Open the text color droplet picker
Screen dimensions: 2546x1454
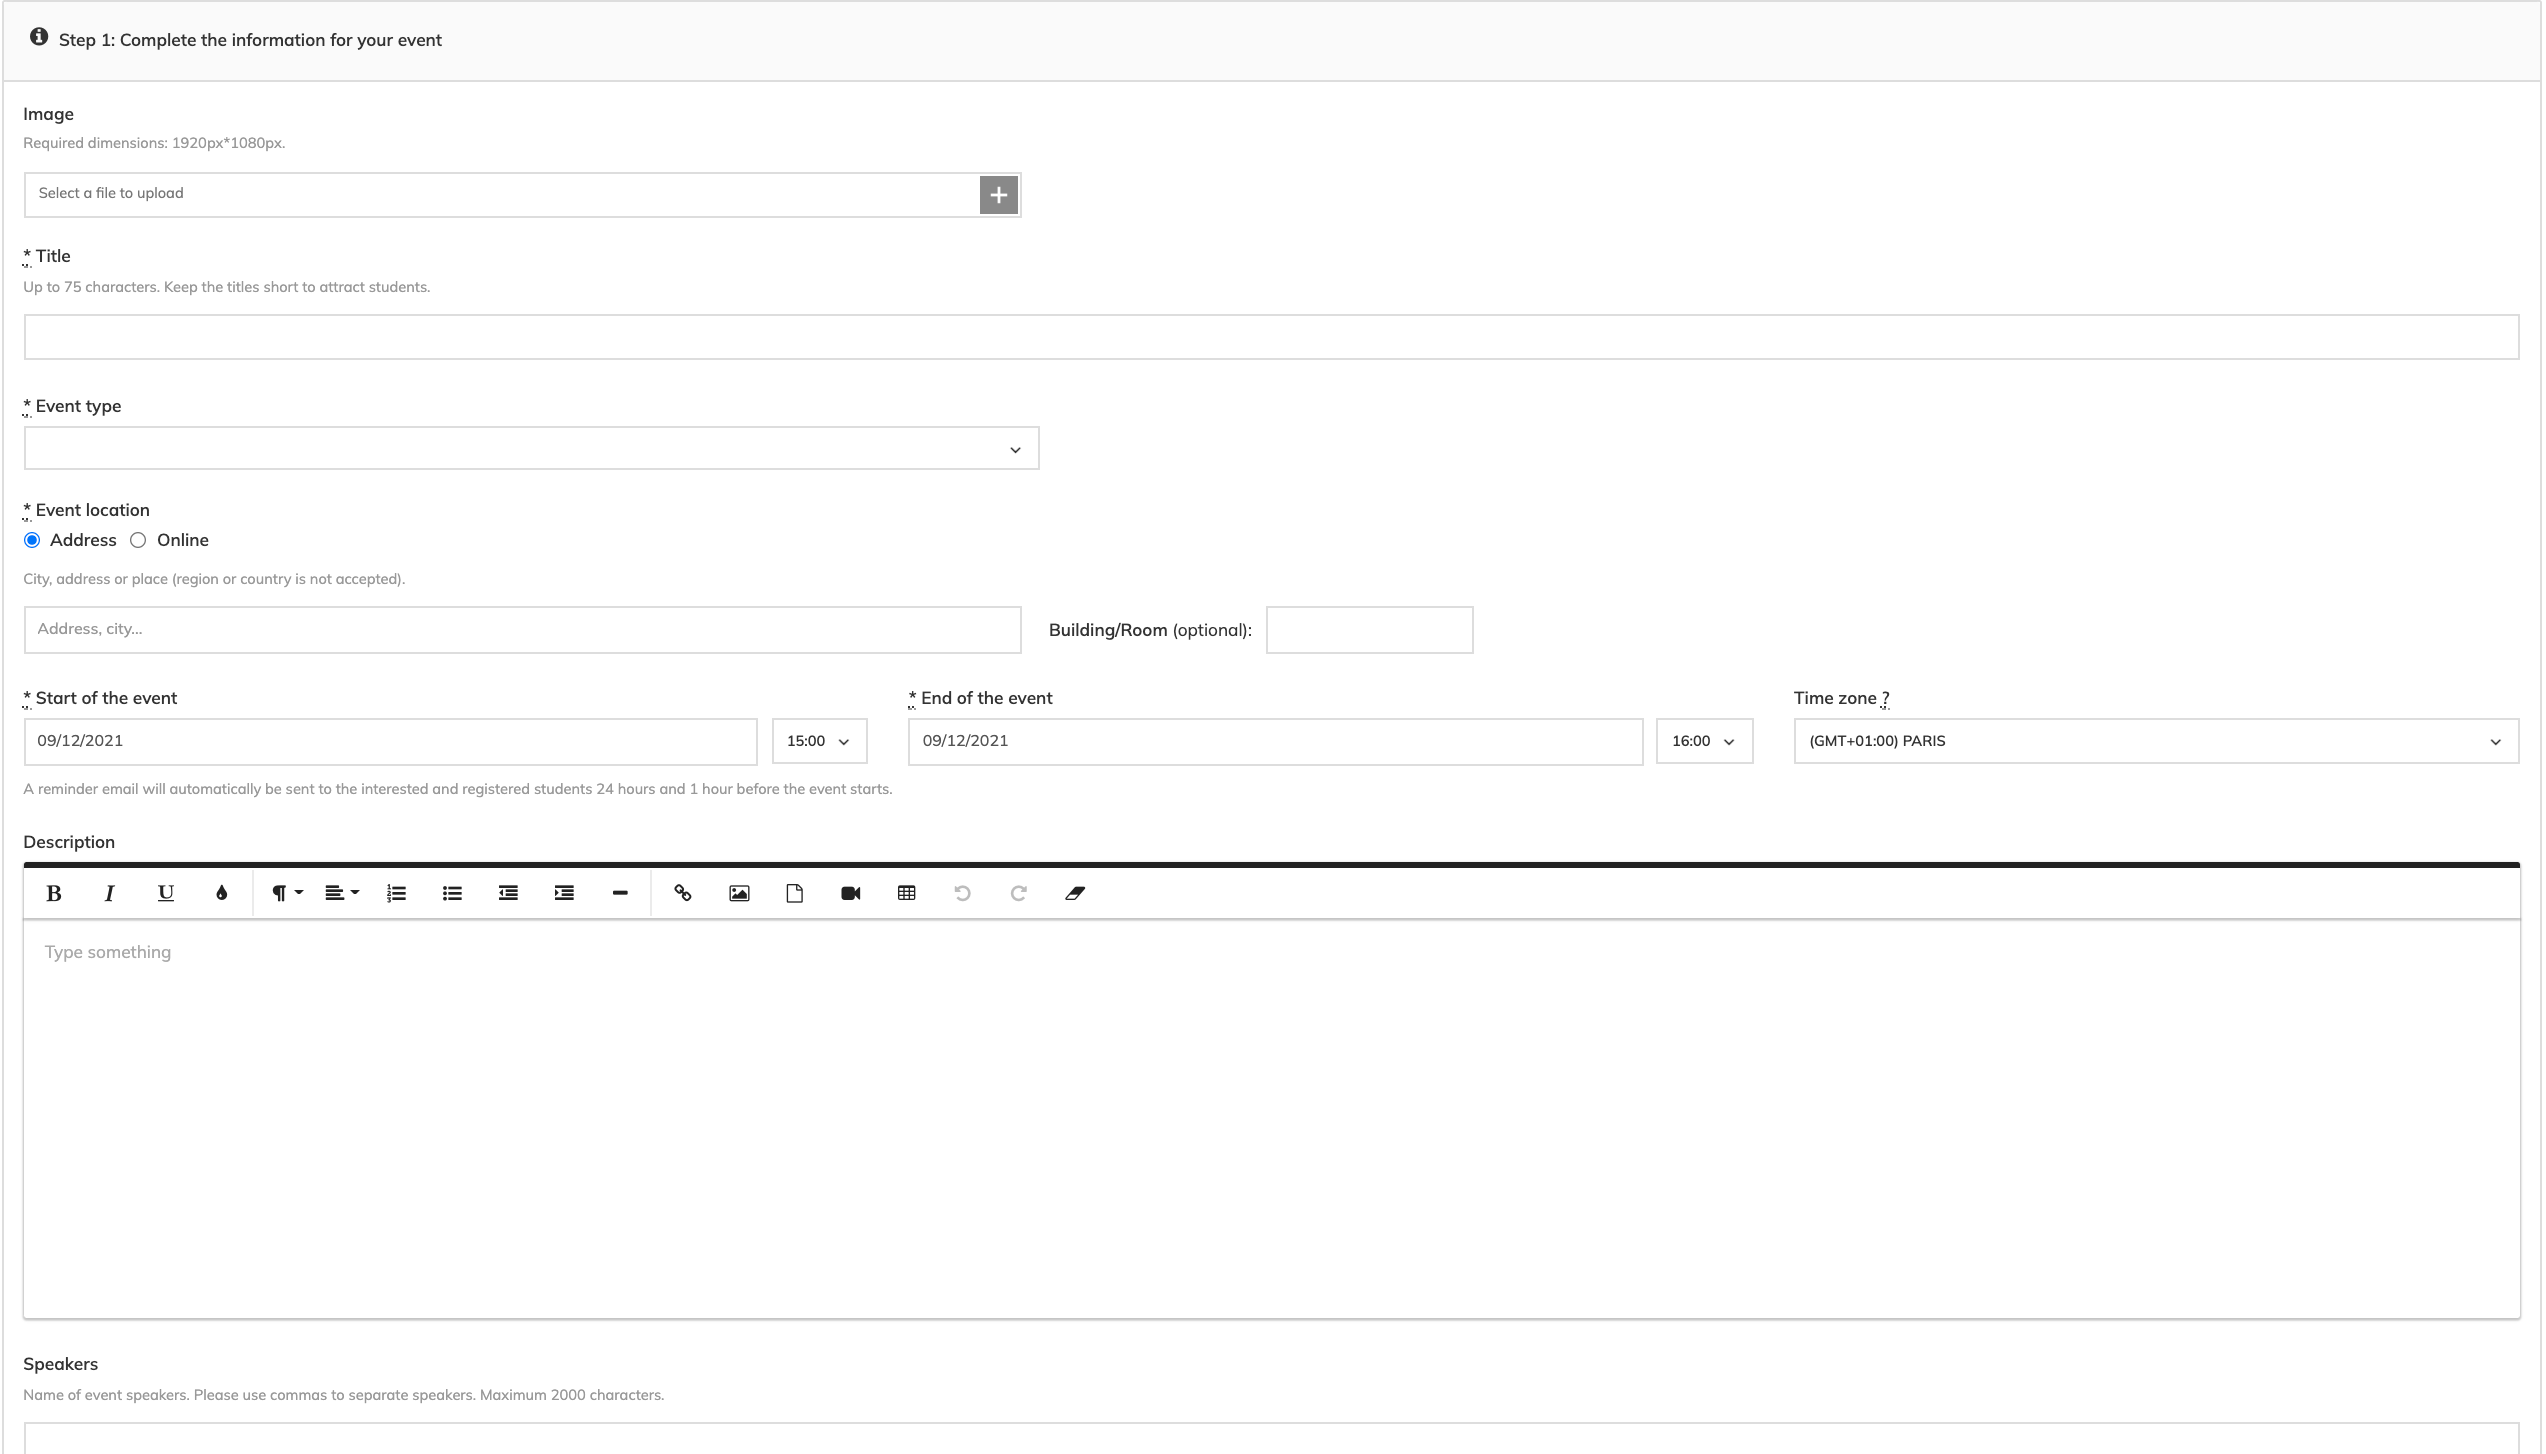[x=222, y=893]
